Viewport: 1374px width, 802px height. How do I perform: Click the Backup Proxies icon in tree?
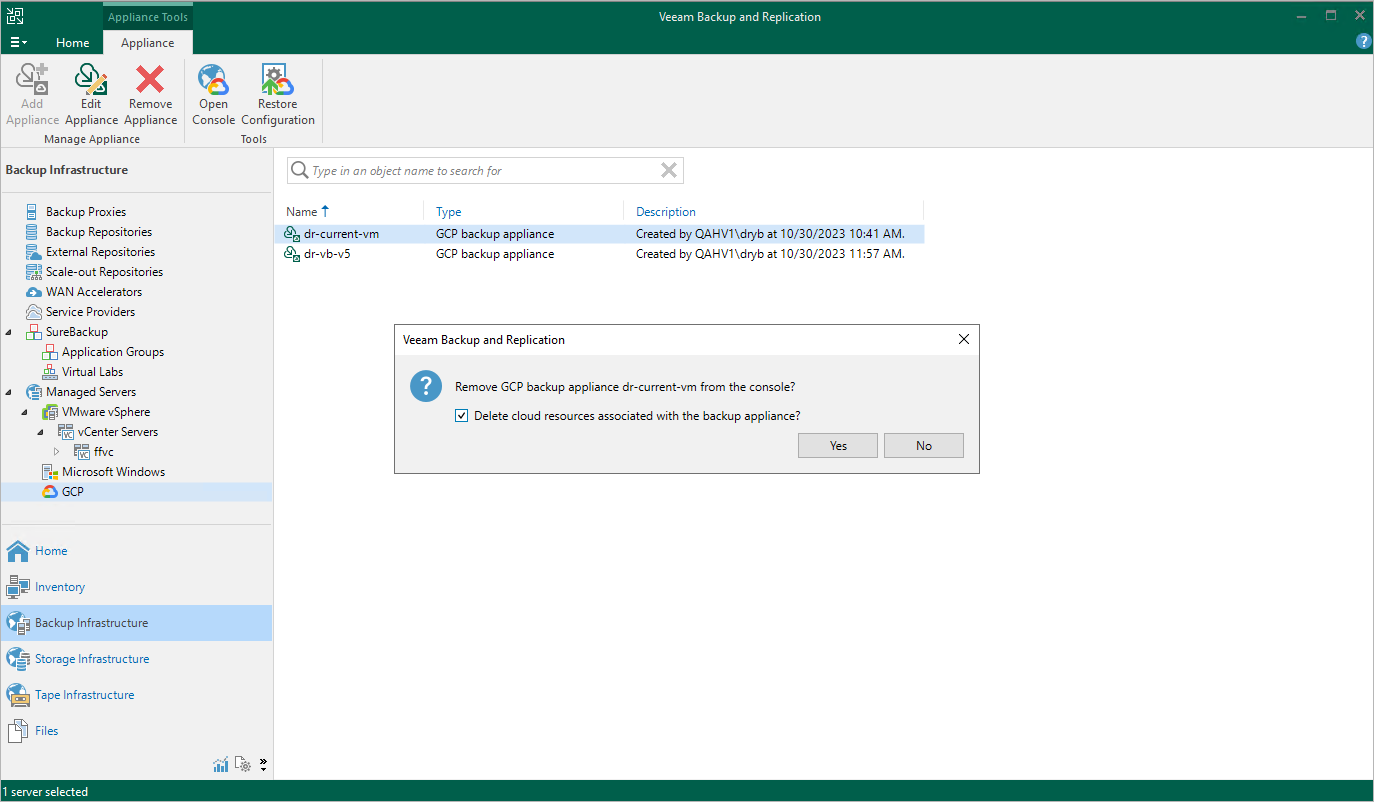coord(31,212)
